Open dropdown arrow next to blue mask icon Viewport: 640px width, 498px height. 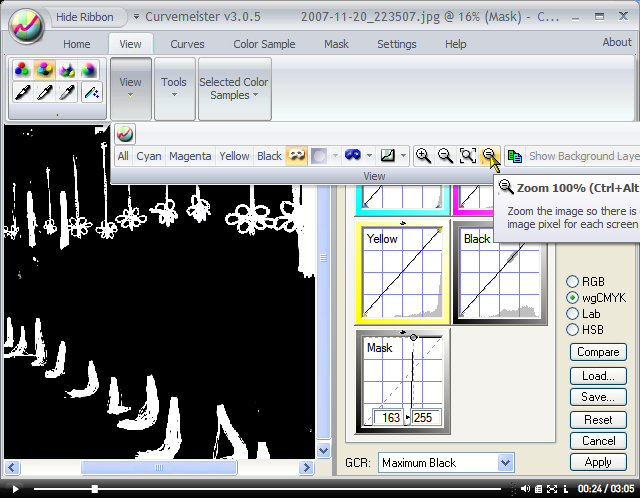click(x=369, y=156)
